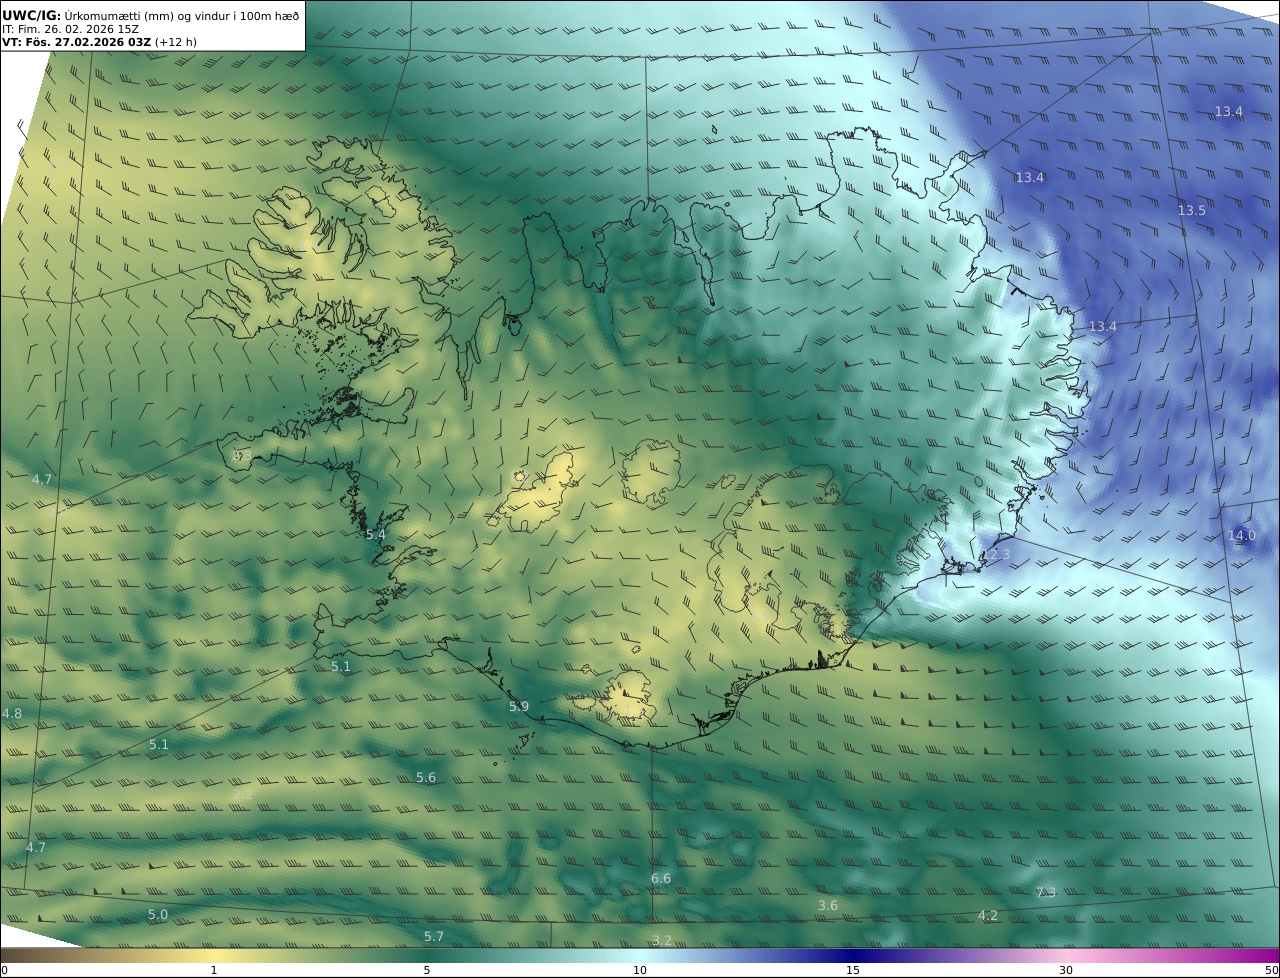
Task: Select the 6.6 value label
Action: tap(661, 879)
